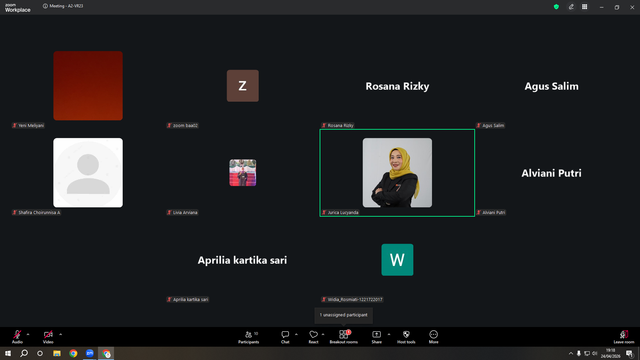Click the tray microphone icon
The width and height of the screenshot is (640, 360).
[x=579, y=353]
